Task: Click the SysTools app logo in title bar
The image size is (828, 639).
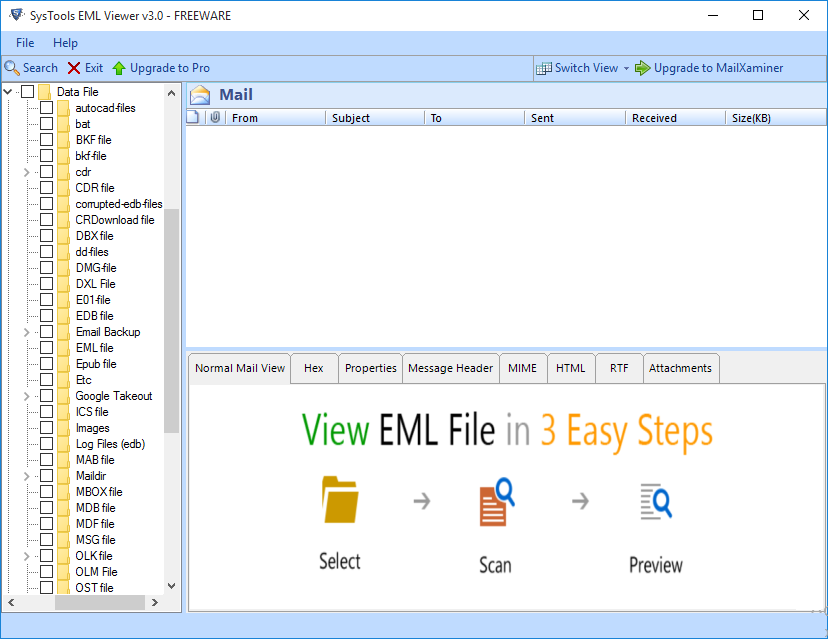Action: pos(16,15)
